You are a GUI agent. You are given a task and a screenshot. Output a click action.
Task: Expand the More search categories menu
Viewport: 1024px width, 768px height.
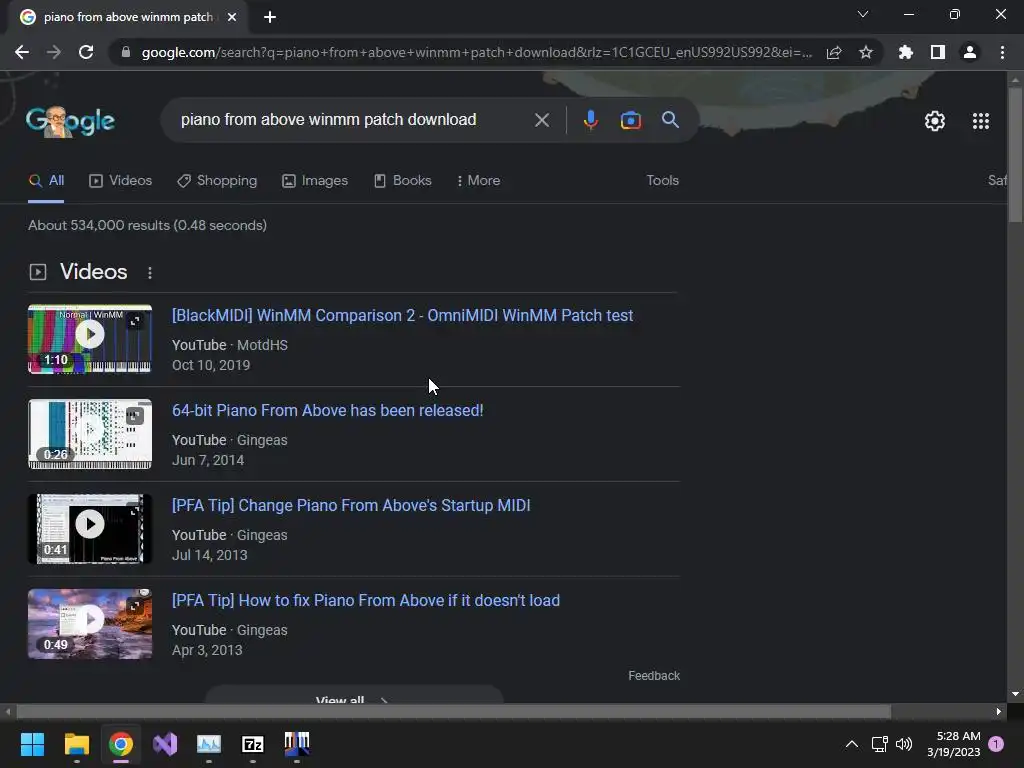coord(479,181)
